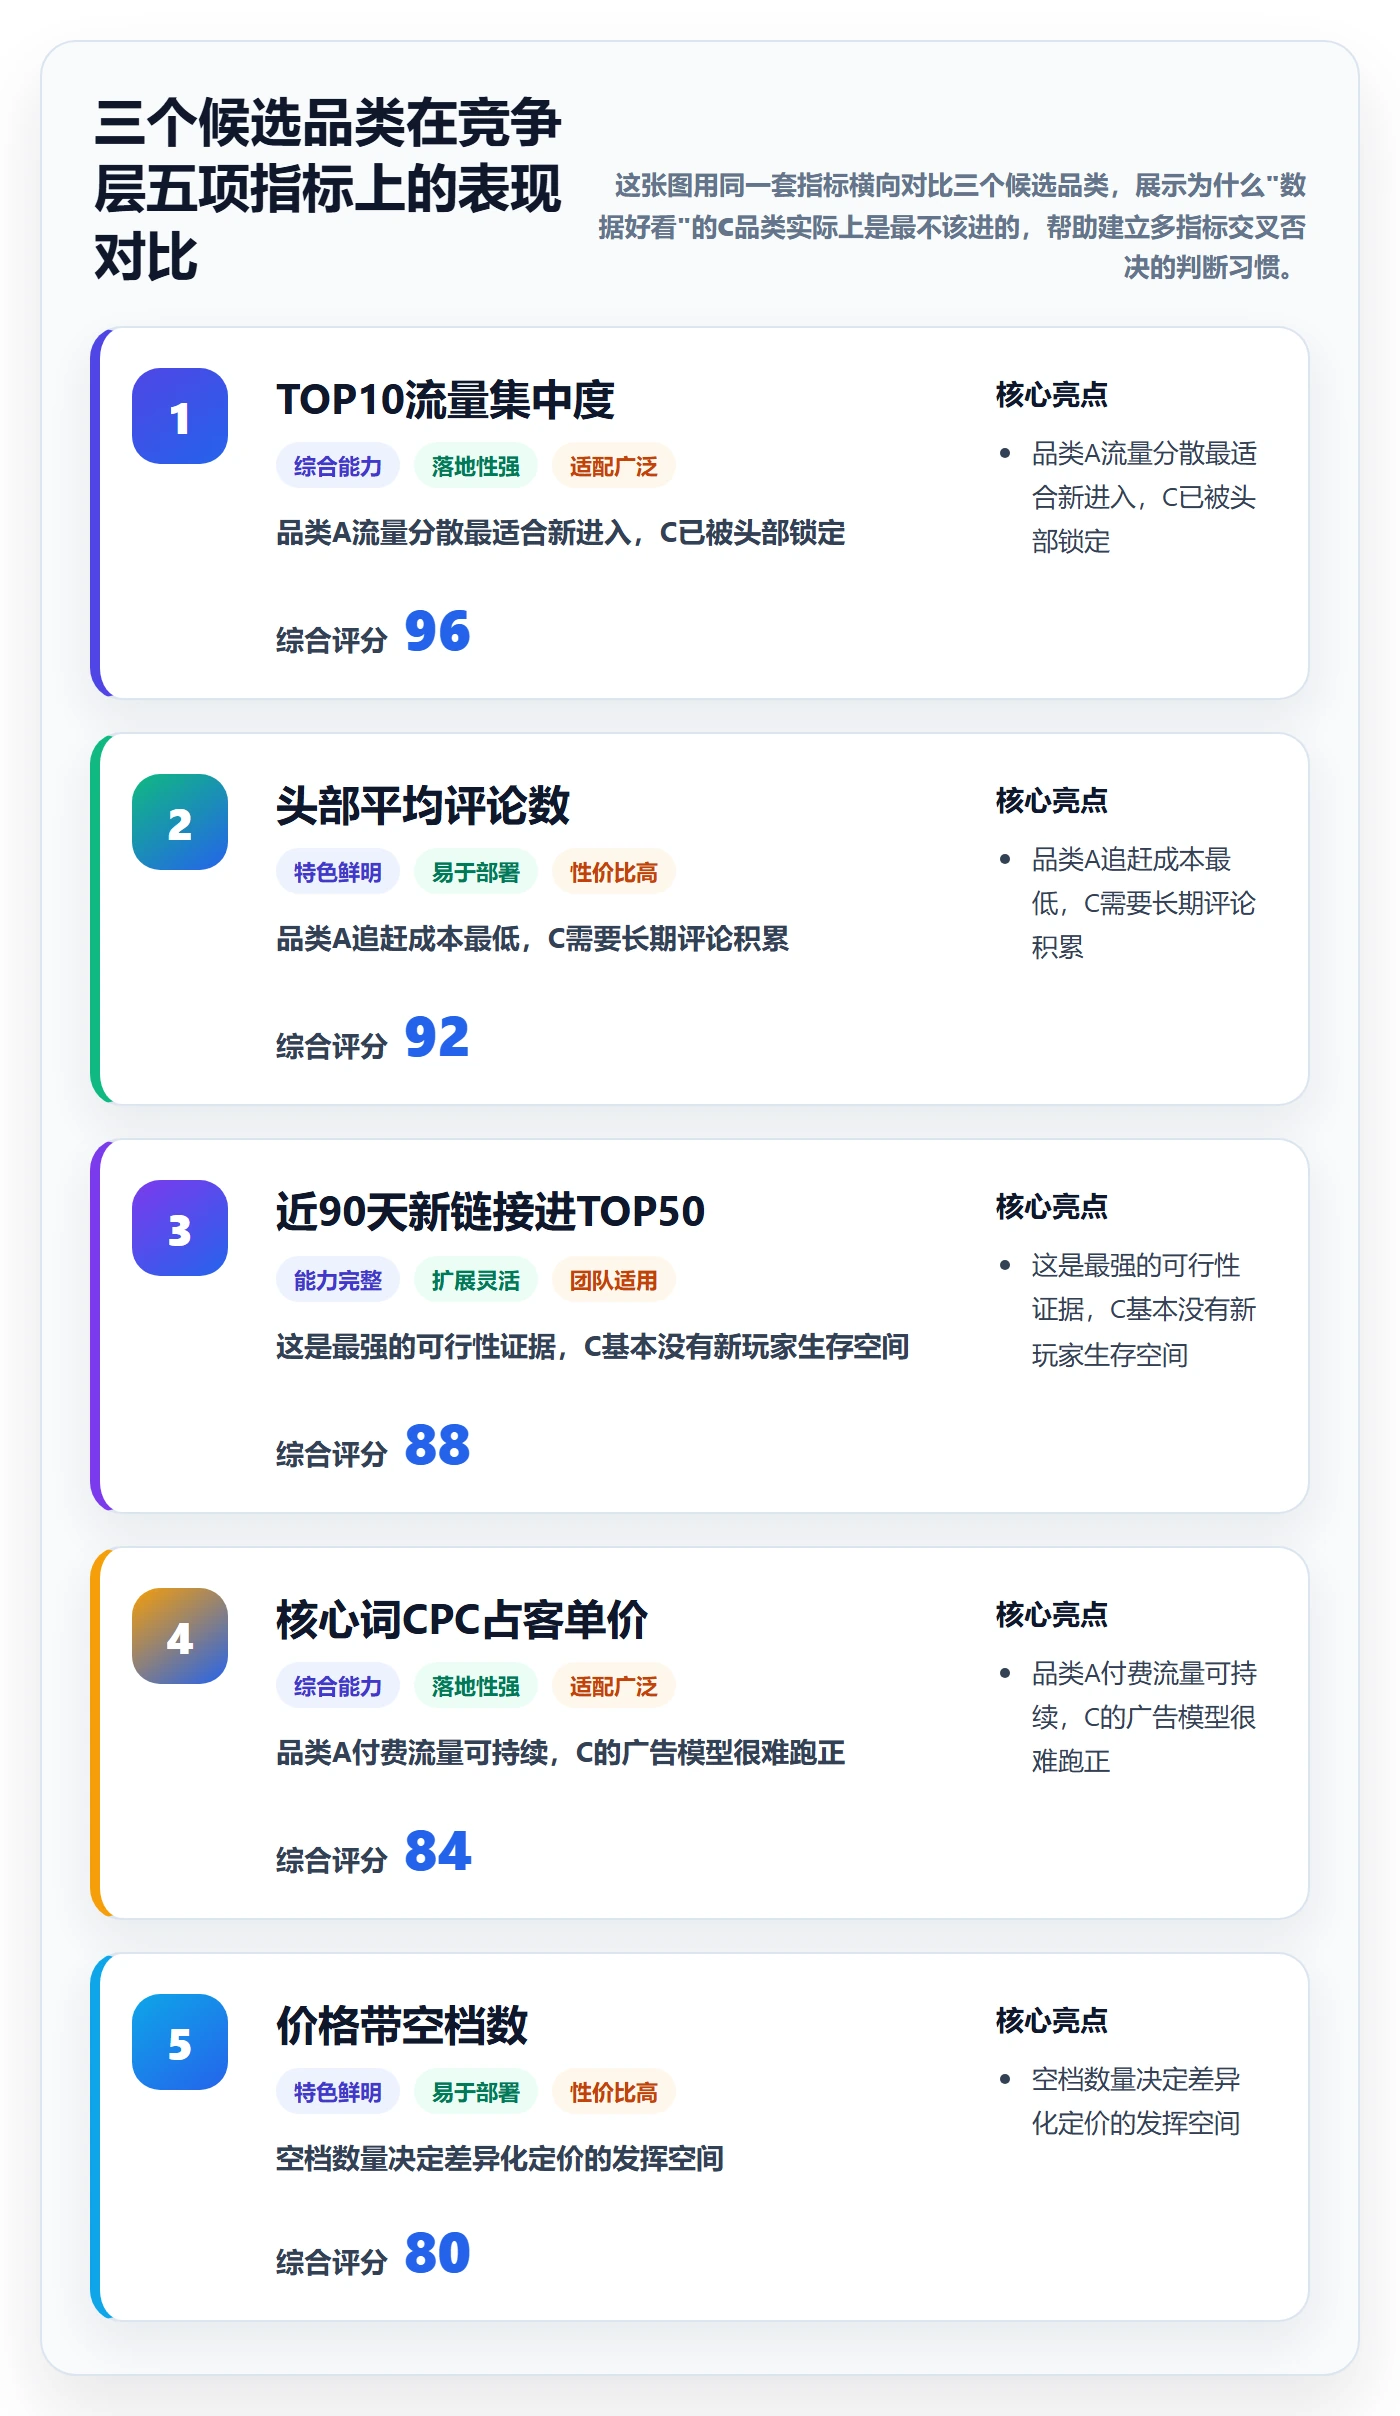Click main heading 三个候选品类在竞争层五项指标上的表现对比
1400x2416 pixels.
(x=328, y=189)
